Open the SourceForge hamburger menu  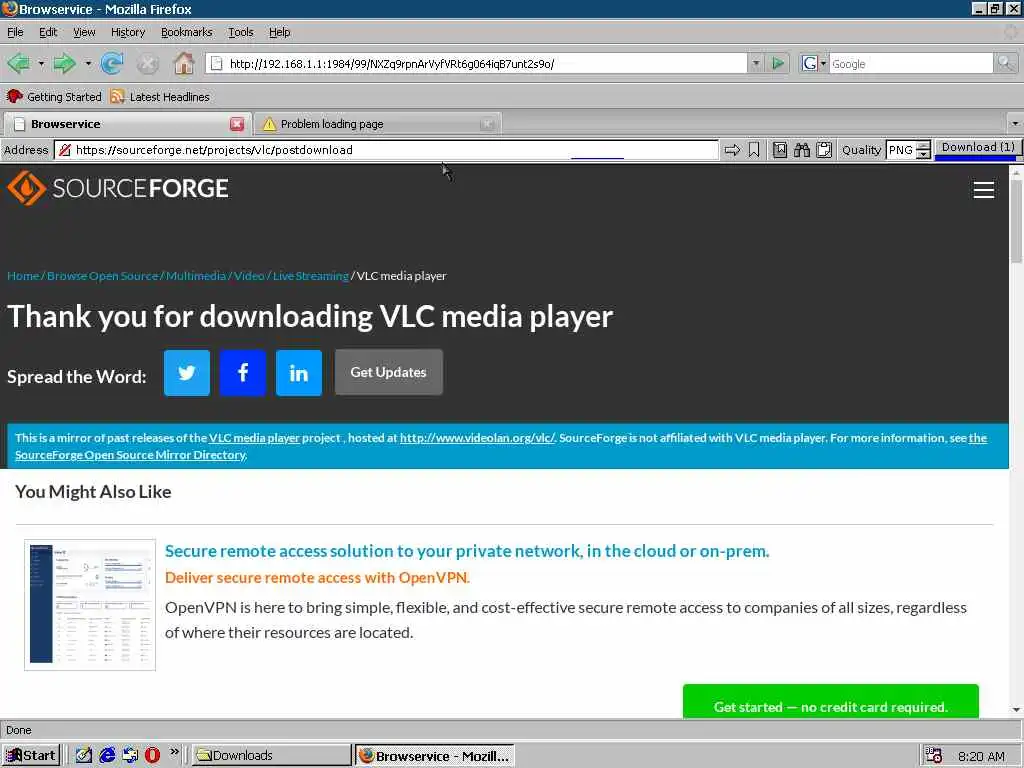pyautogui.click(x=984, y=190)
